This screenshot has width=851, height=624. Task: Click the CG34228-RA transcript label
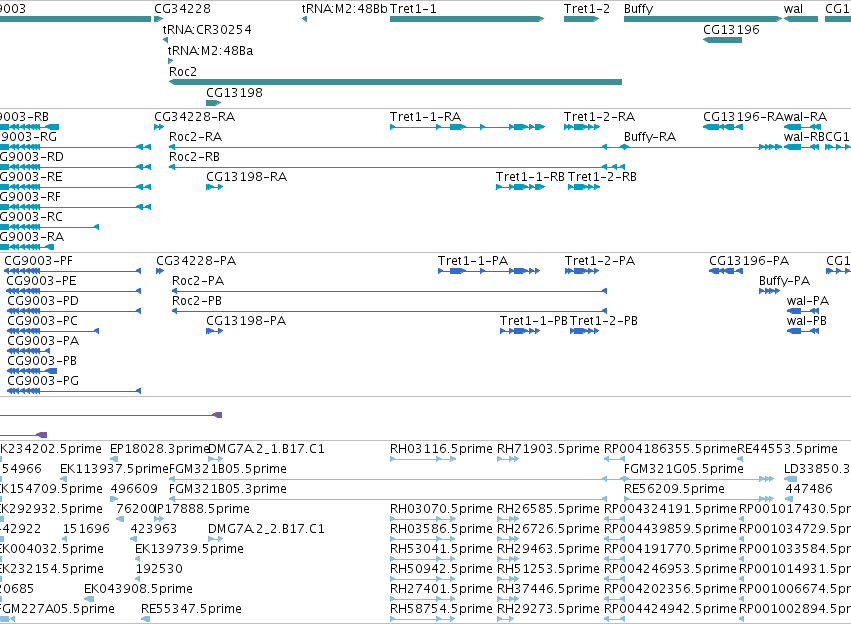point(195,117)
